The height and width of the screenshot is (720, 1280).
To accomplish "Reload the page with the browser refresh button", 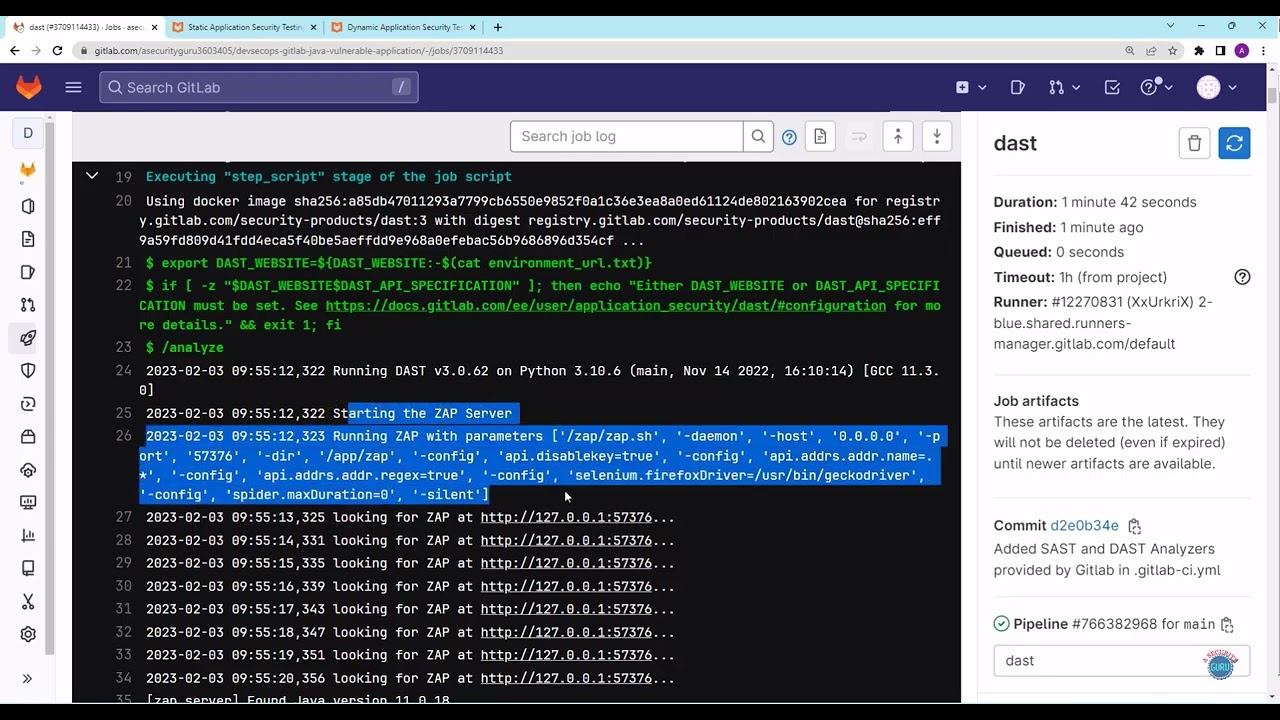I will (57, 51).
